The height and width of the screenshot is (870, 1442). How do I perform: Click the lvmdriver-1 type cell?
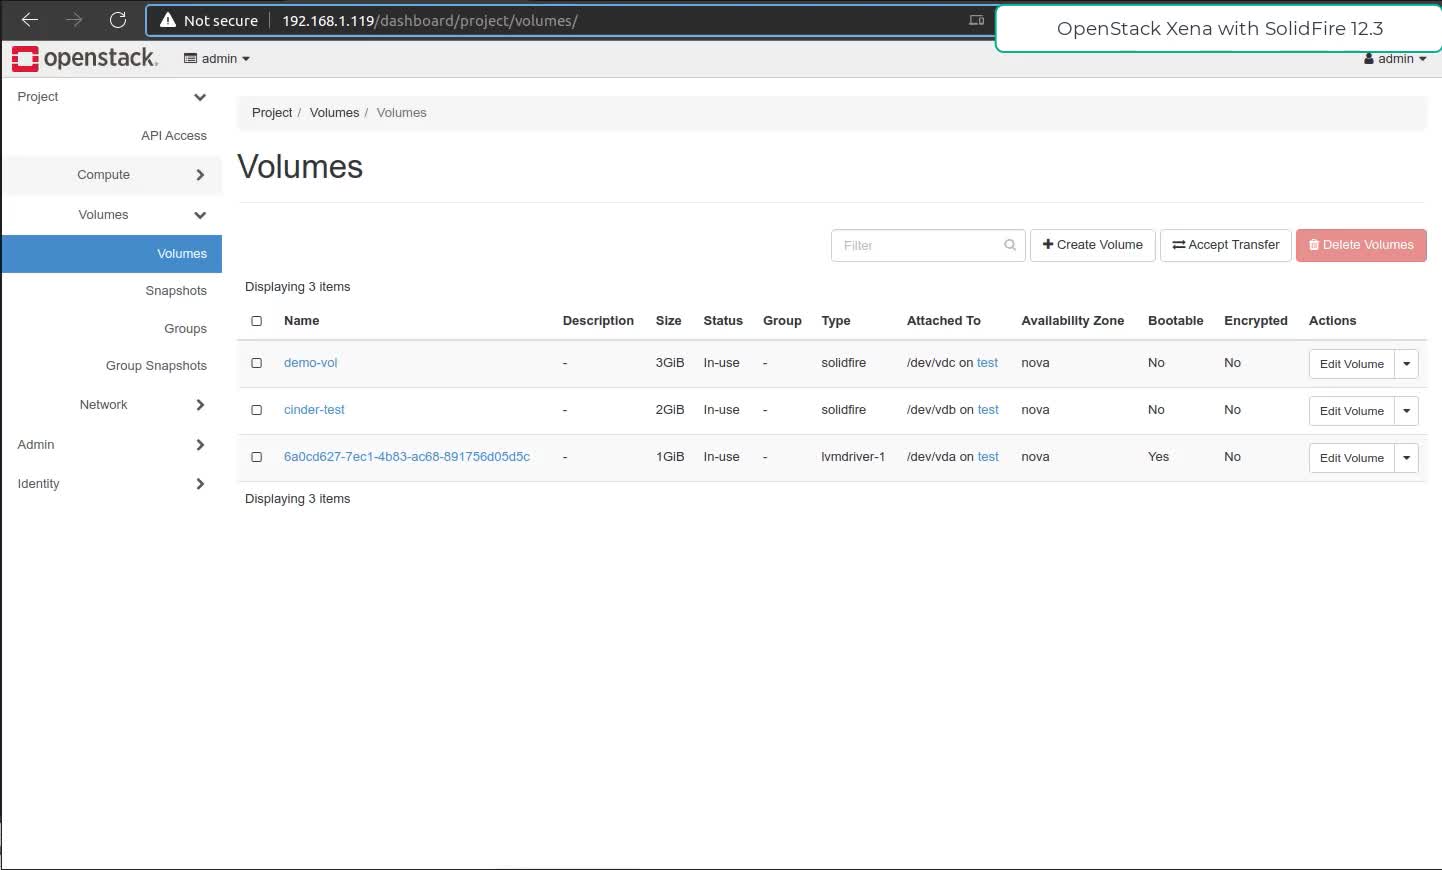(853, 457)
